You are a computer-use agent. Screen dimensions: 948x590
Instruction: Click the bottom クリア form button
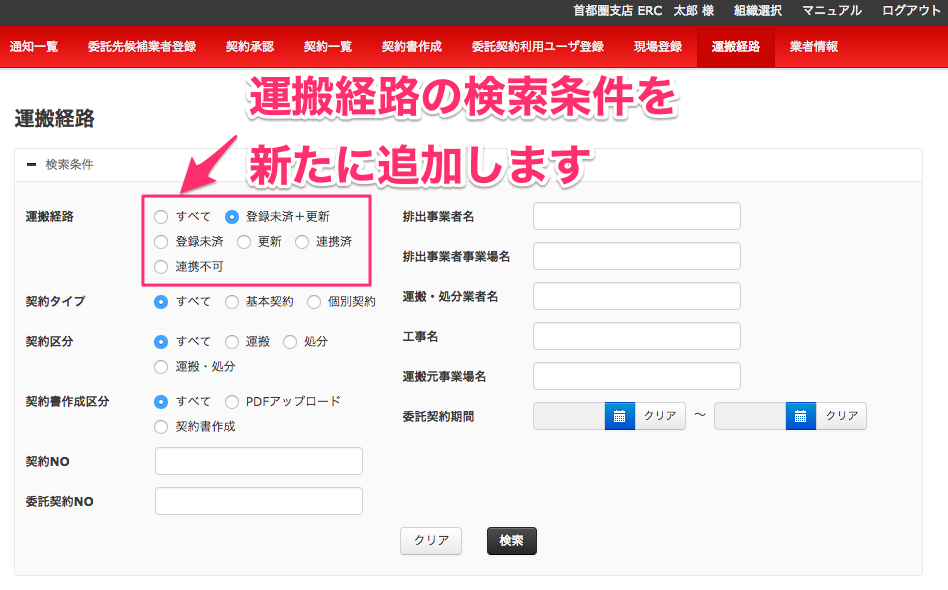(x=431, y=541)
